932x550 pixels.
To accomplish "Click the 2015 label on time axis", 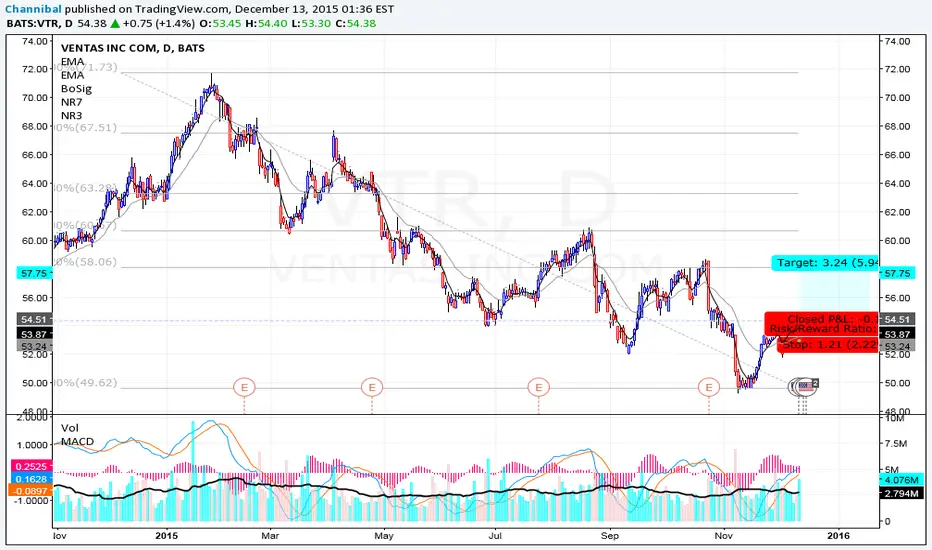I will (167, 536).
